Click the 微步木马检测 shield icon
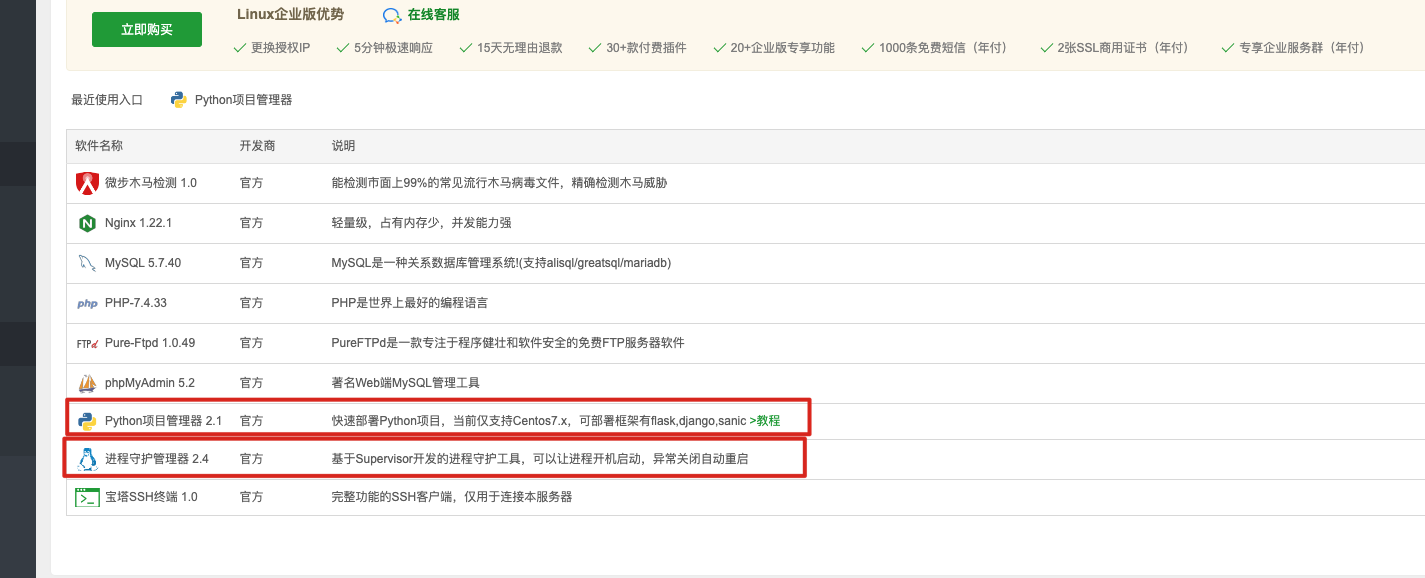The width and height of the screenshot is (1425, 578). [x=87, y=183]
